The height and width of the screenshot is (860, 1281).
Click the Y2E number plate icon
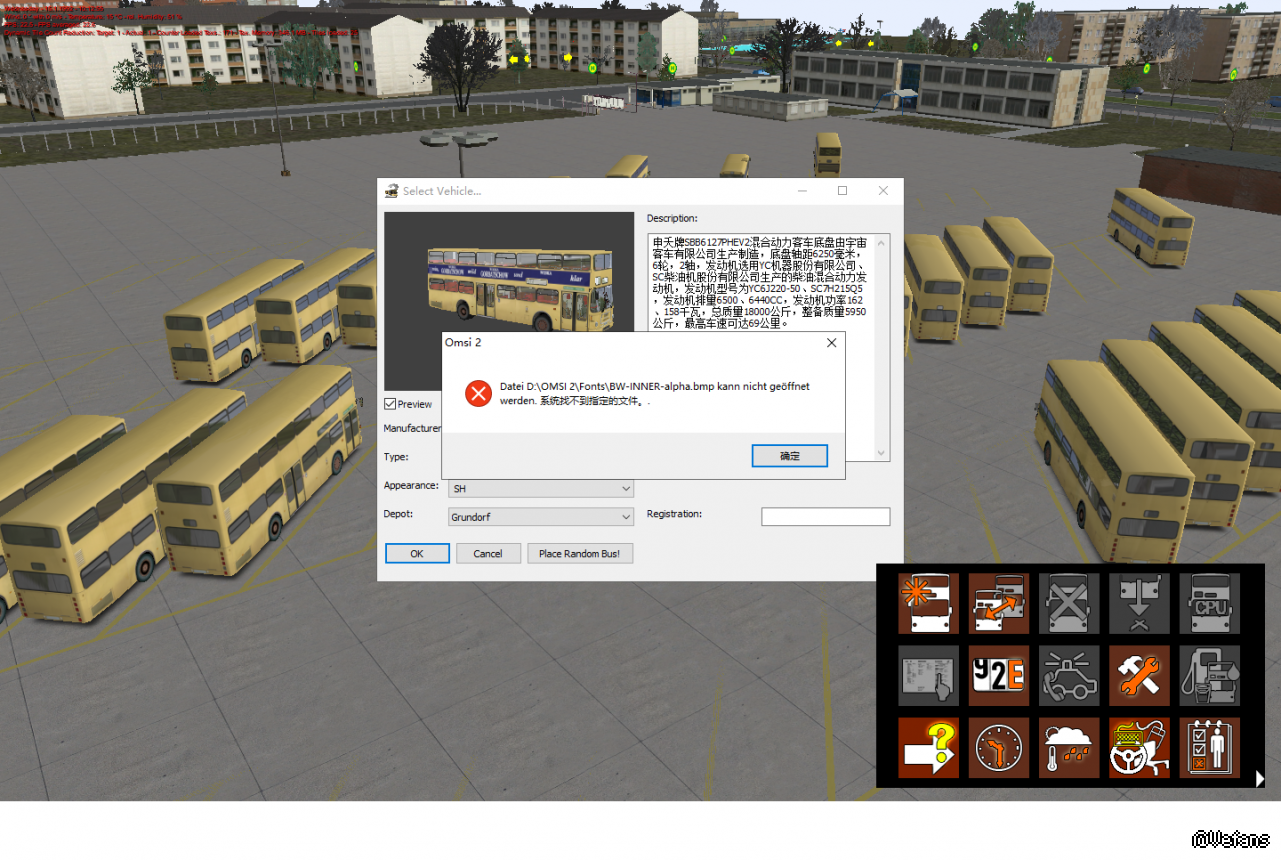pyautogui.click(x=999, y=675)
